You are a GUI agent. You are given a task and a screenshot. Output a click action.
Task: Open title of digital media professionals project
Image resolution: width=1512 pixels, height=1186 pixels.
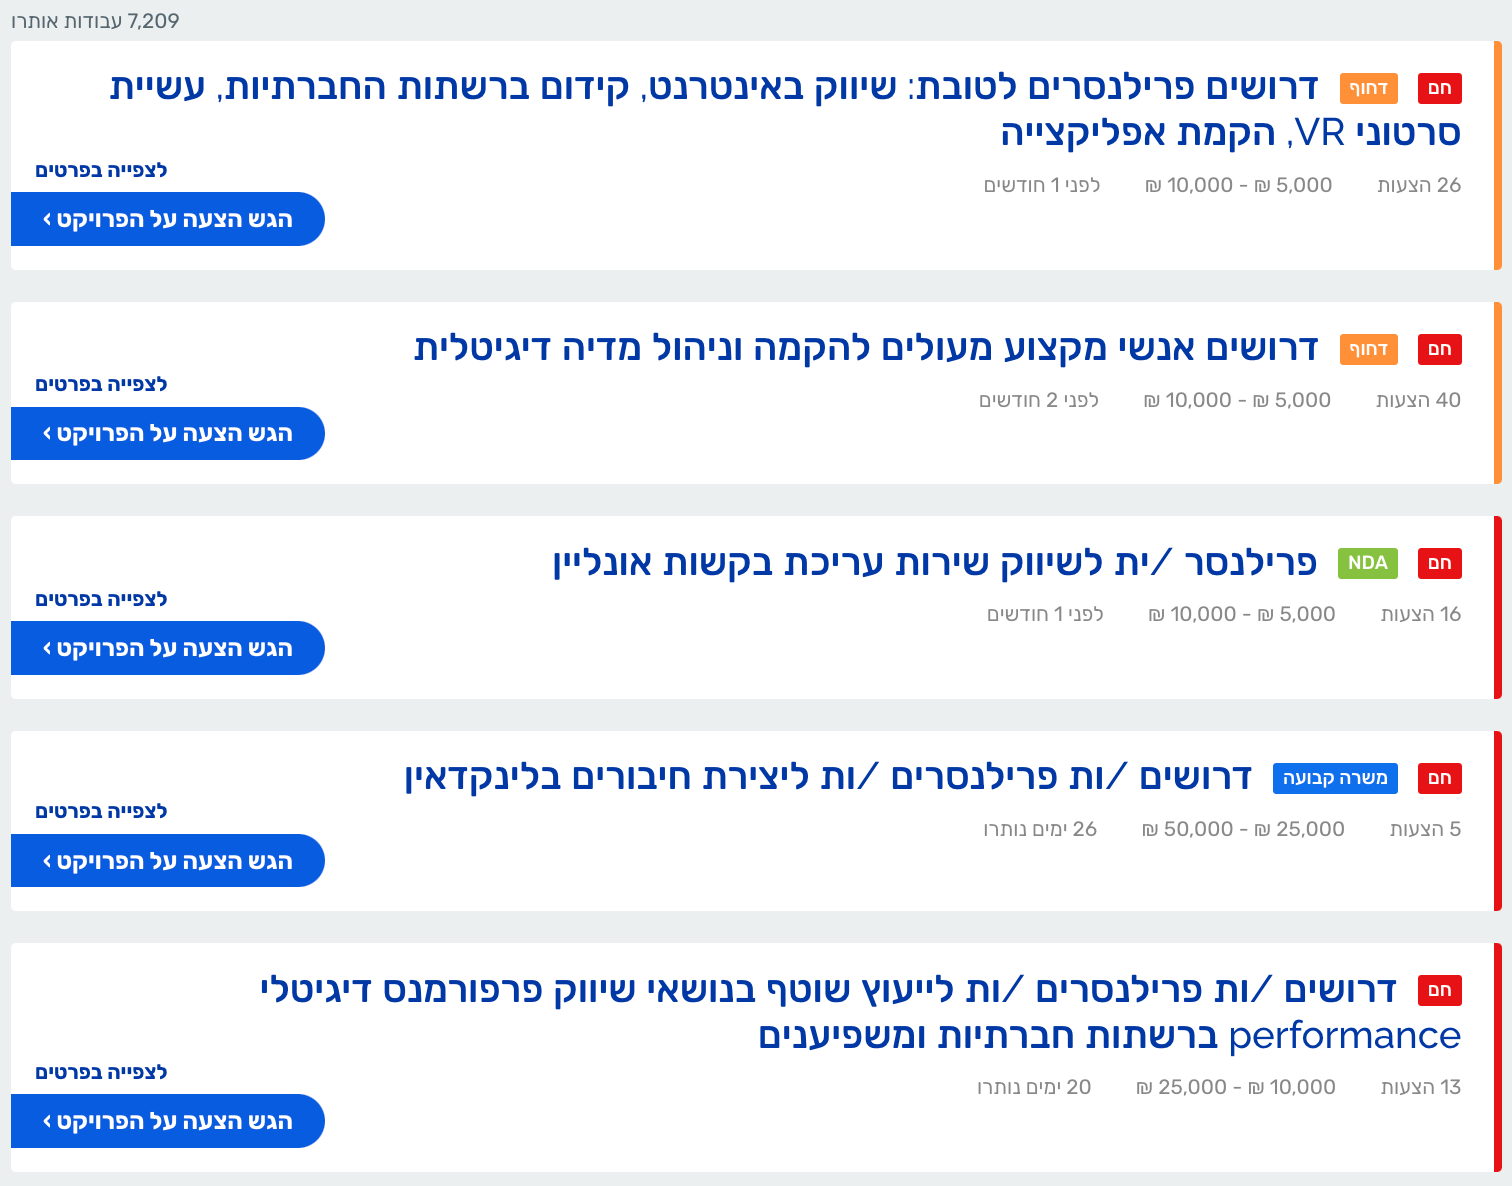point(866,348)
